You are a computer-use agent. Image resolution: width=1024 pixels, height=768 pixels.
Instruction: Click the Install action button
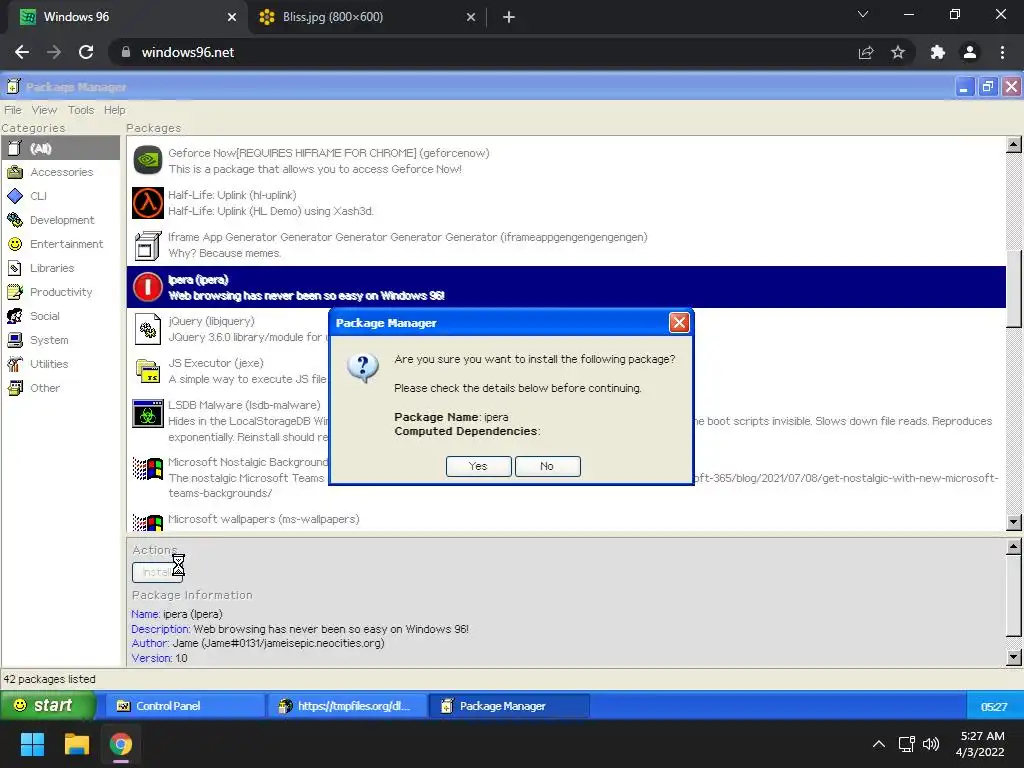(x=157, y=572)
